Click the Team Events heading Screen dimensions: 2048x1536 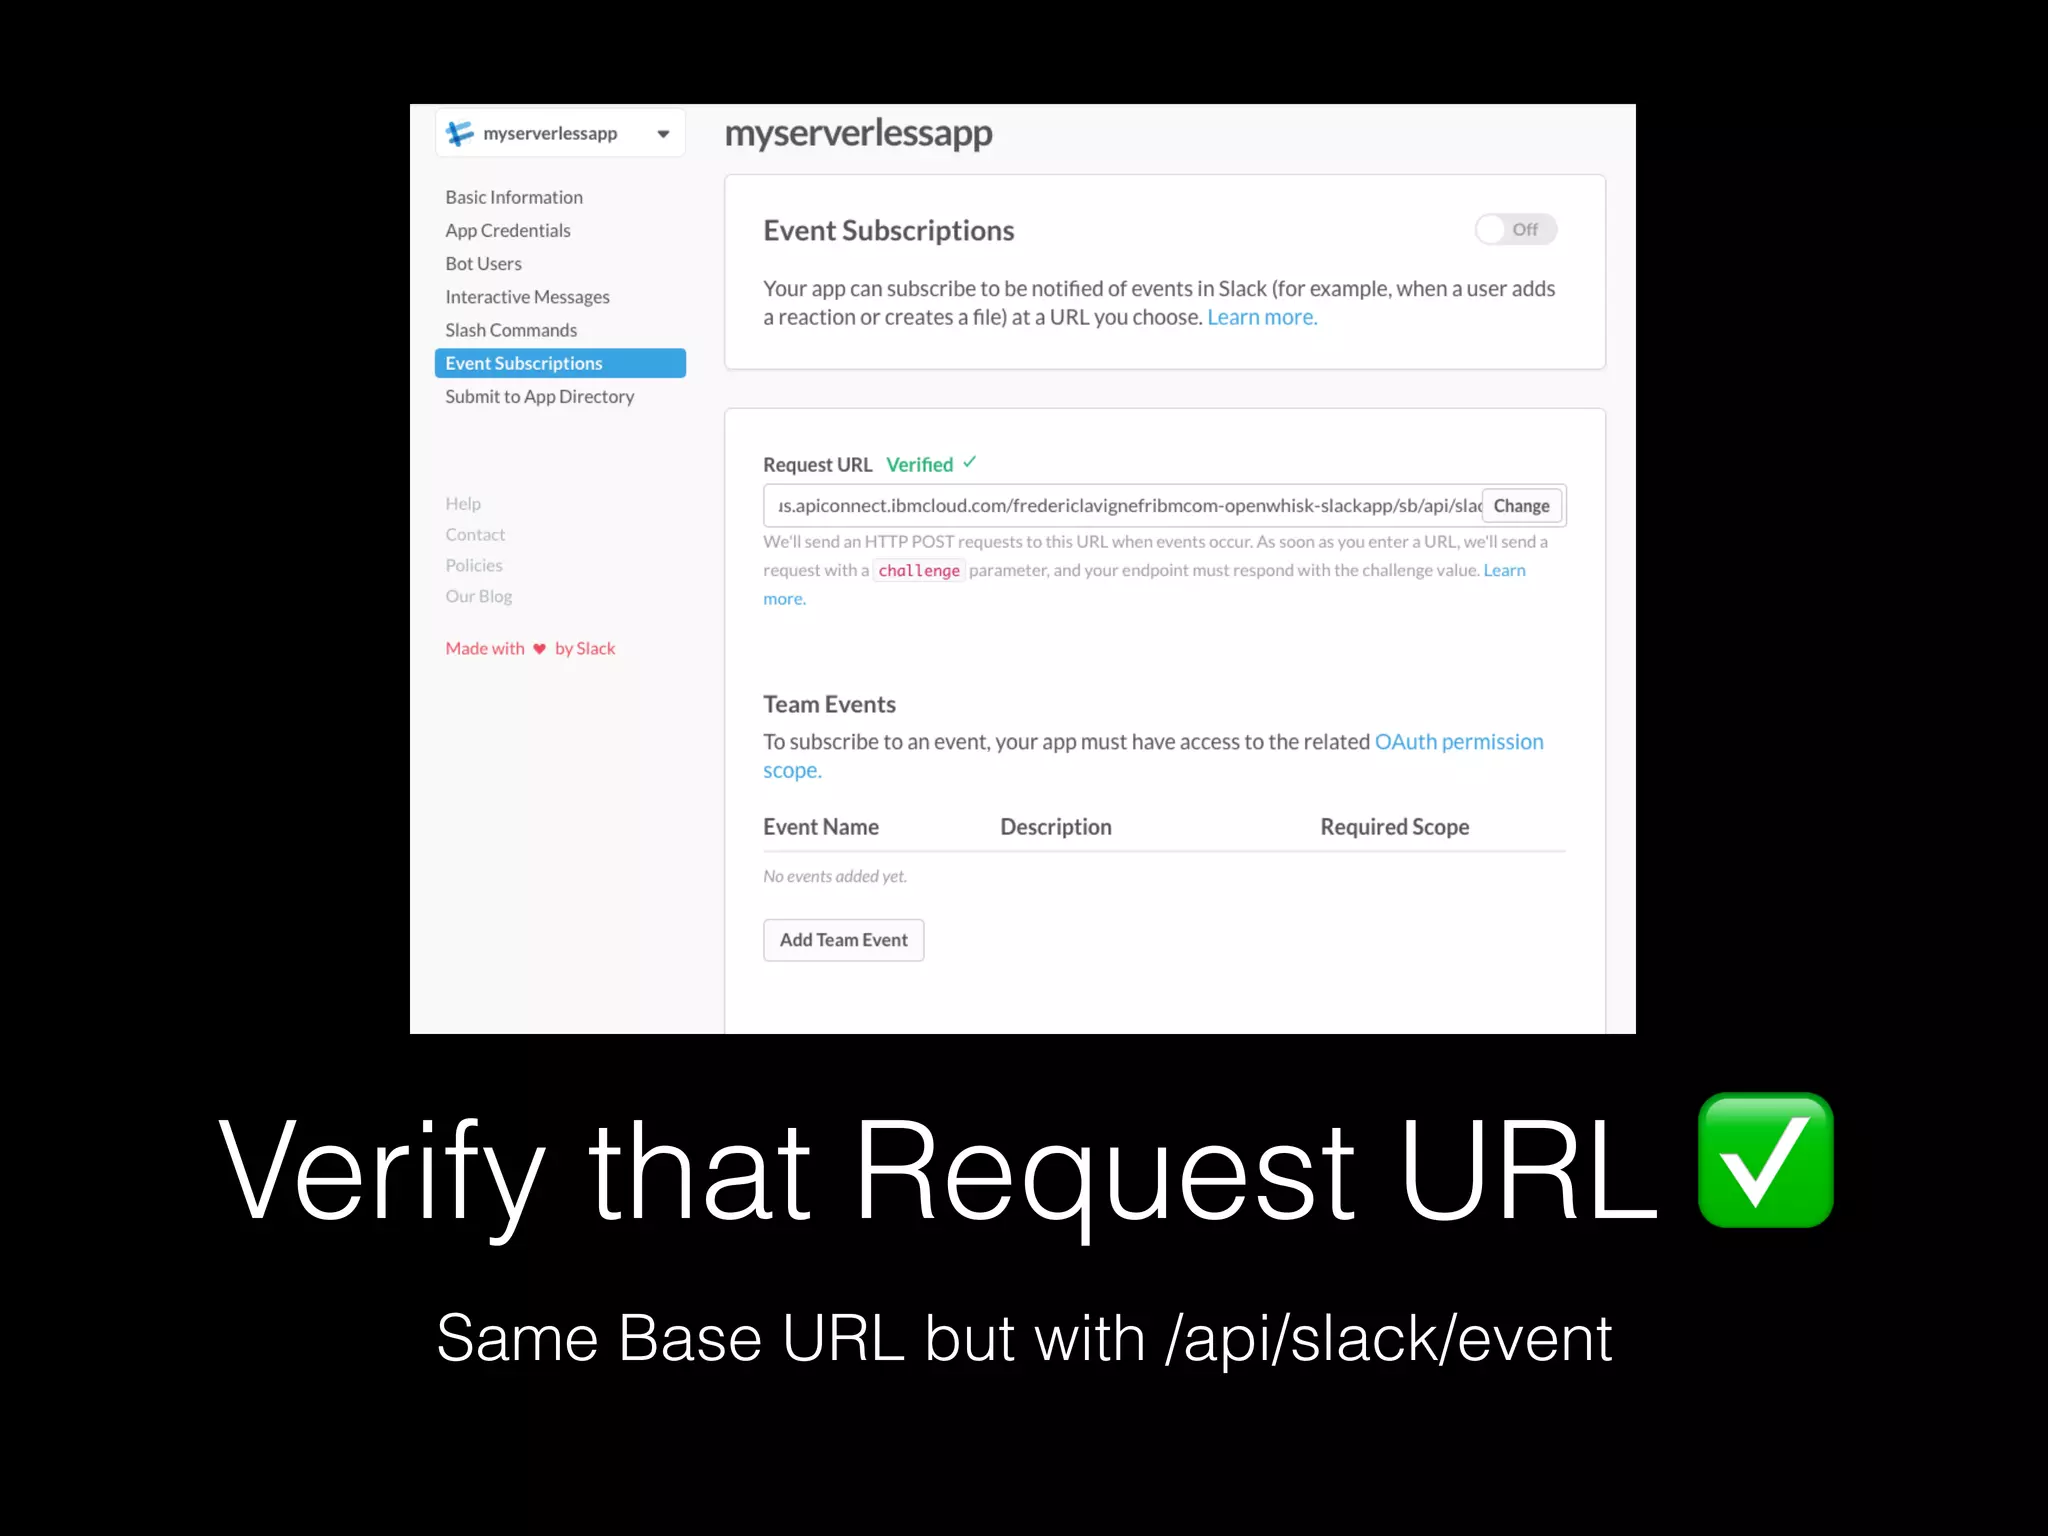[x=829, y=704]
